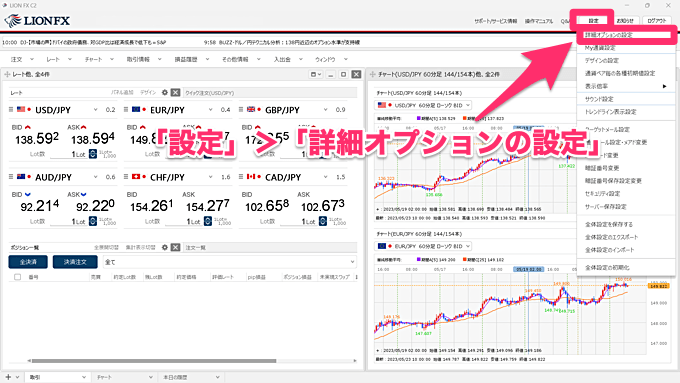
Task: Open rate panel gear settings icon
Action: [x=164, y=92]
